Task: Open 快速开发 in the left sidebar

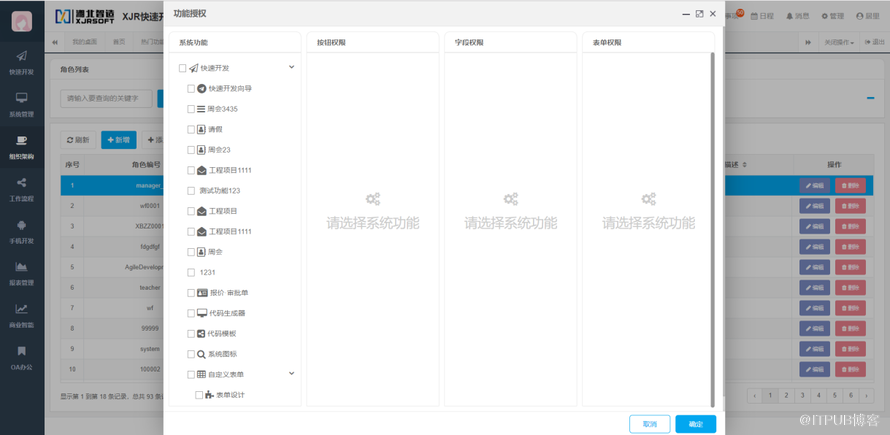Action: click(21, 61)
